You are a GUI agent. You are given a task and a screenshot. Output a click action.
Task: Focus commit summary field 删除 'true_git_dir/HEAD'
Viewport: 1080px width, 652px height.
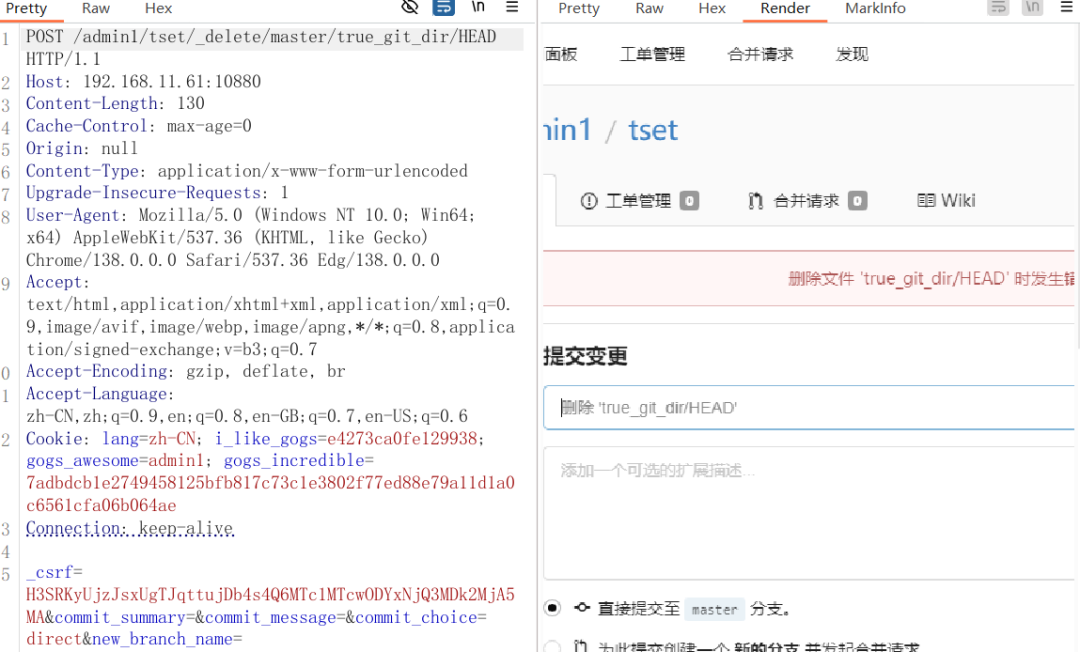click(809, 408)
